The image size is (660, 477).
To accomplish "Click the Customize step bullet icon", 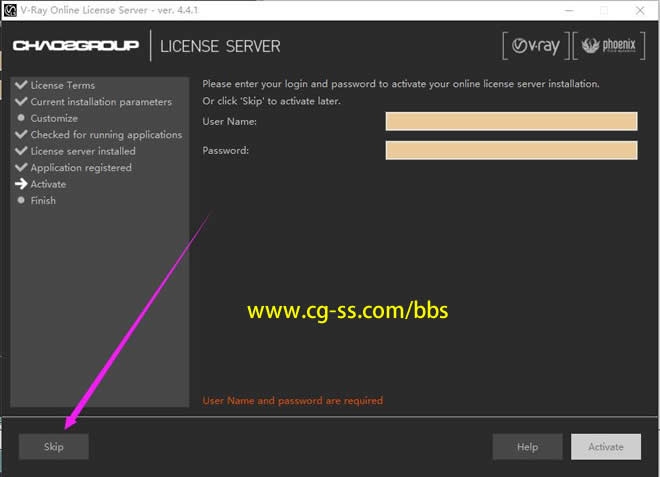I will pyautogui.click(x=21, y=118).
